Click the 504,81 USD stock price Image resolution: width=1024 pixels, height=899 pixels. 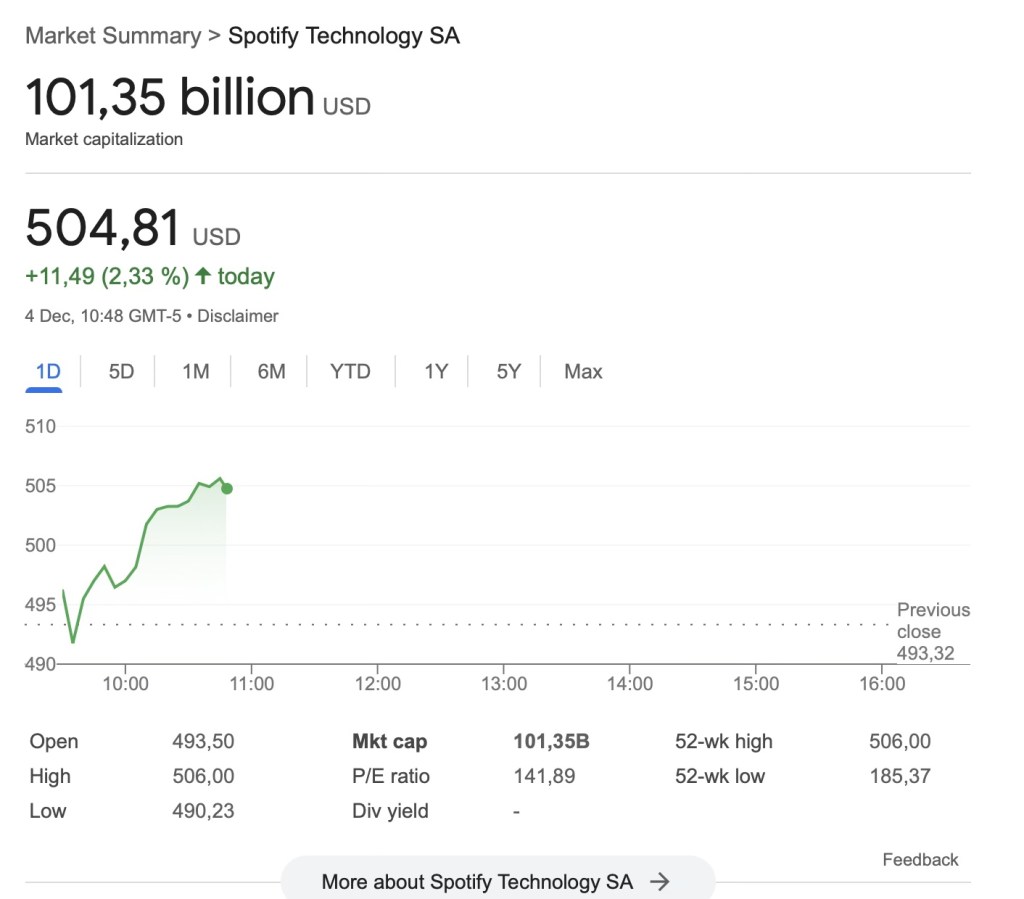coord(133,228)
